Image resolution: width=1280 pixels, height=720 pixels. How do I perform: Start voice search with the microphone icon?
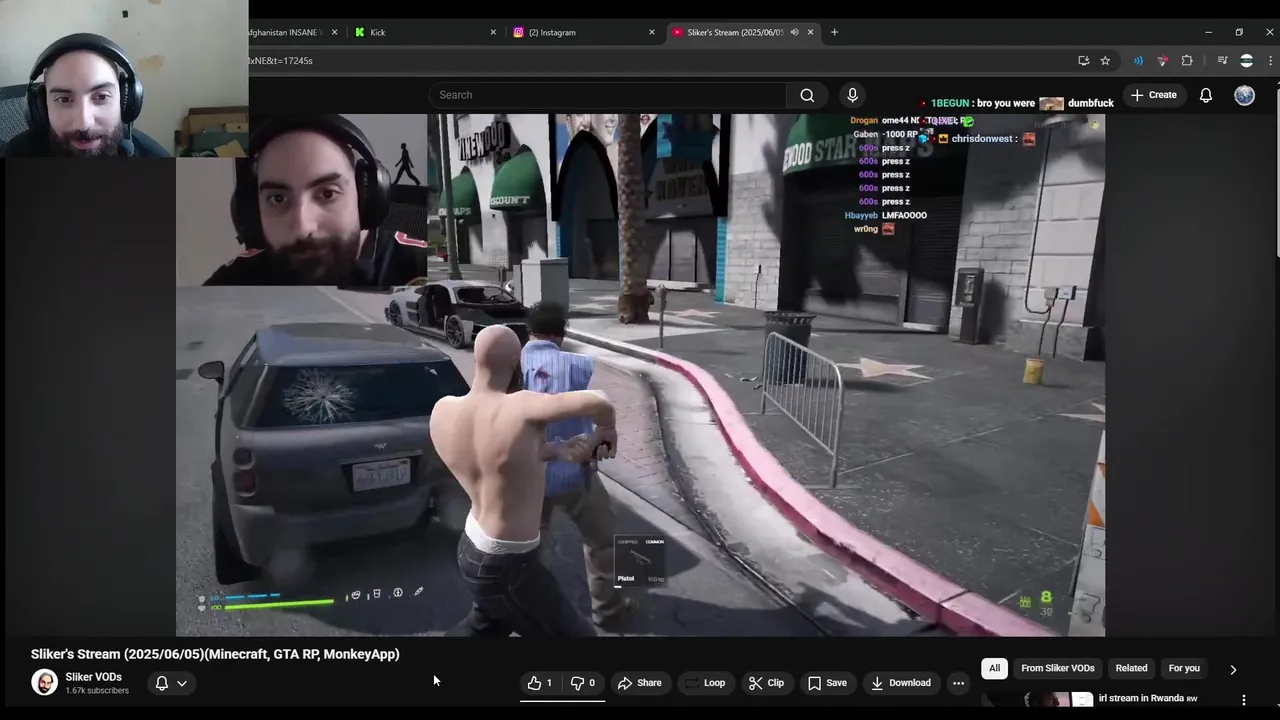click(x=852, y=95)
